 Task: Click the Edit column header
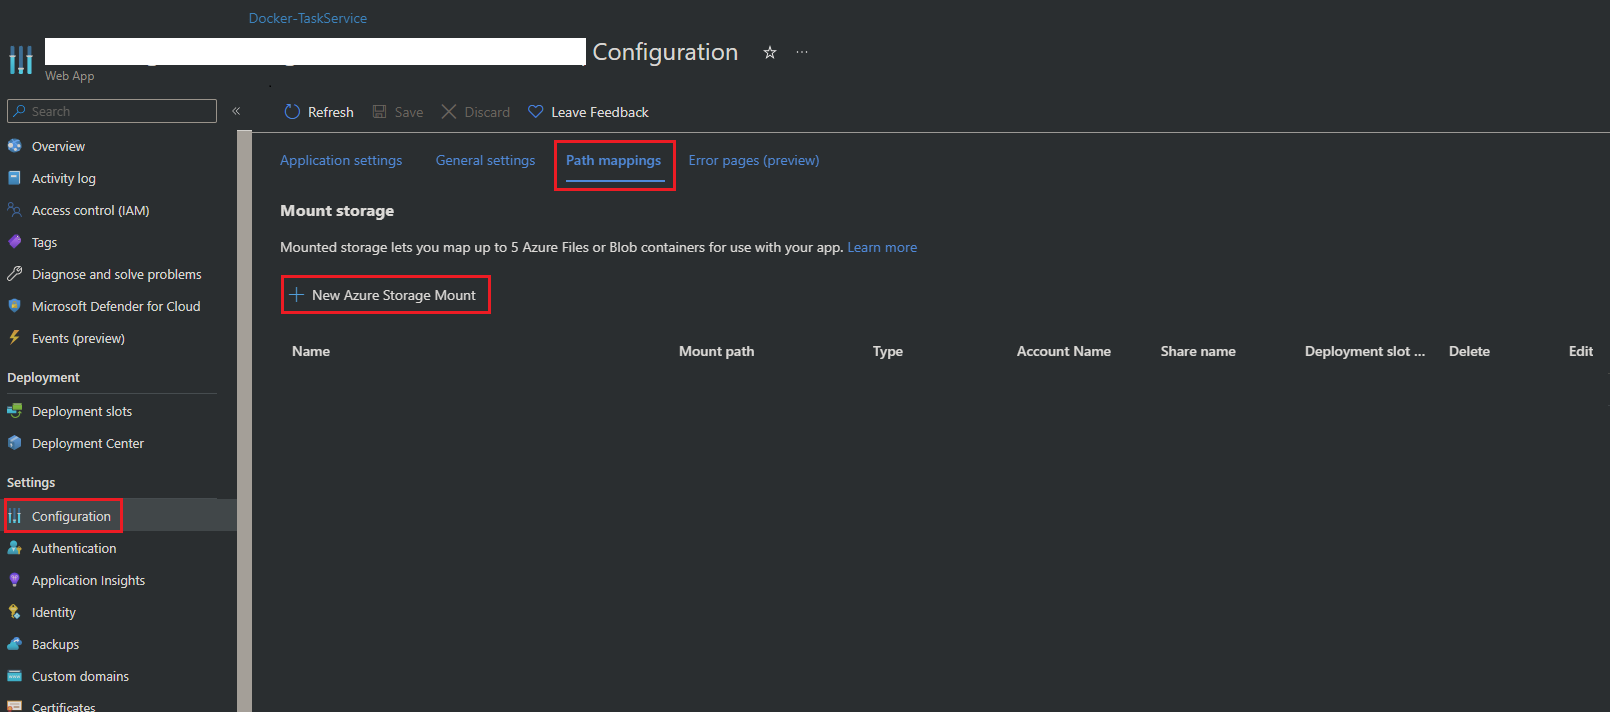1581,351
